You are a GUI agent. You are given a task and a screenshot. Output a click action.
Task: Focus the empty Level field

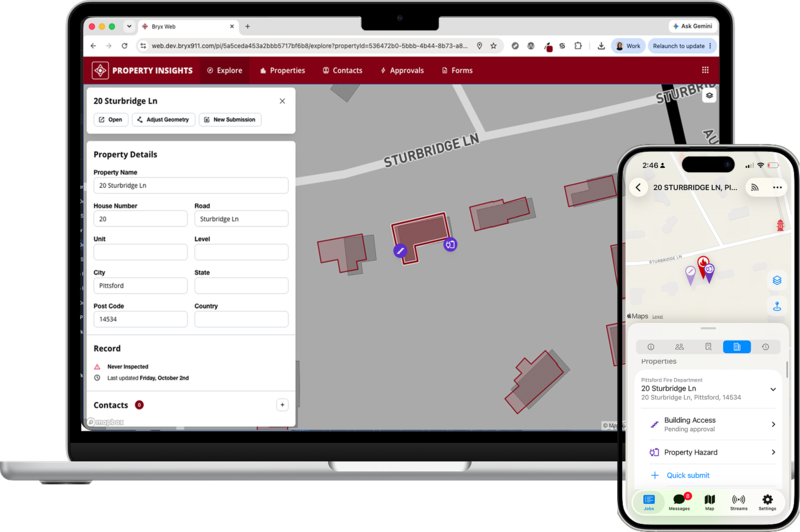coord(241,252)
